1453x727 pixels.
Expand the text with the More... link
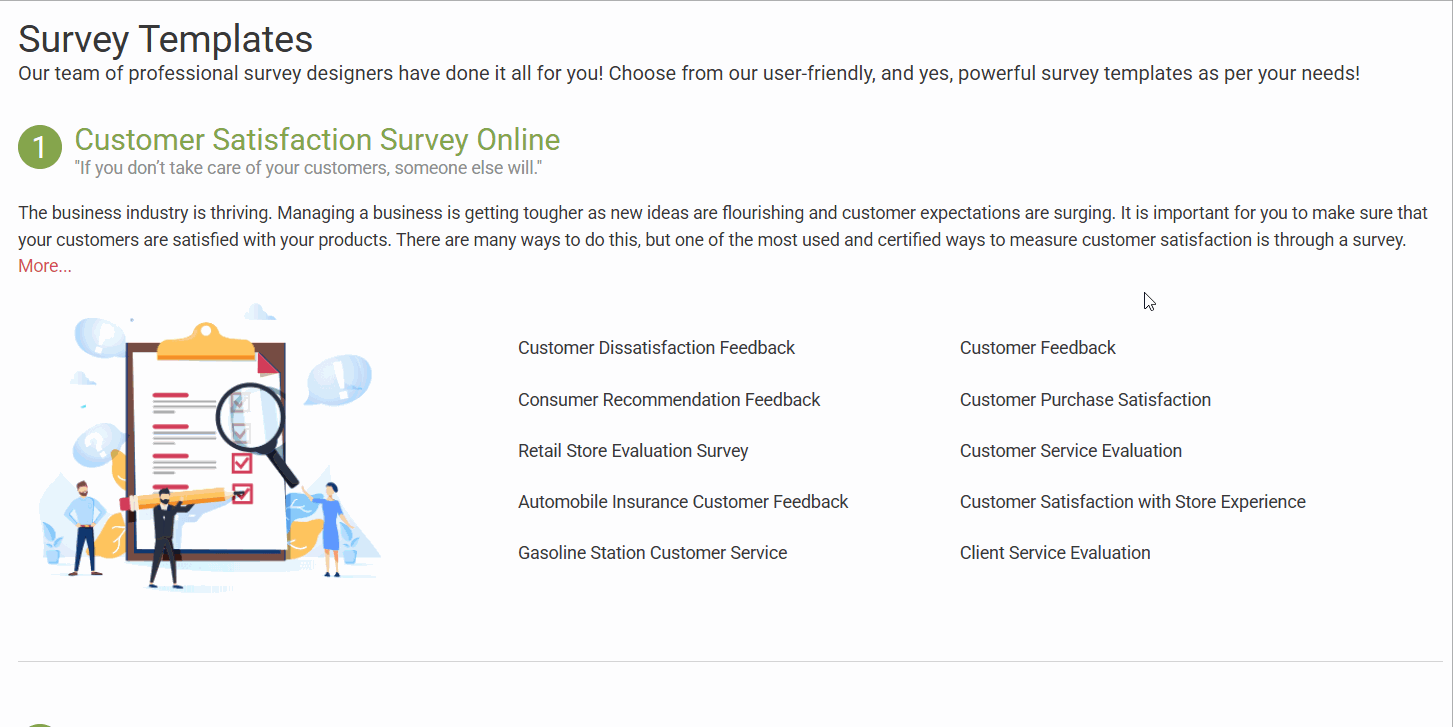click(x=45, y=266)
